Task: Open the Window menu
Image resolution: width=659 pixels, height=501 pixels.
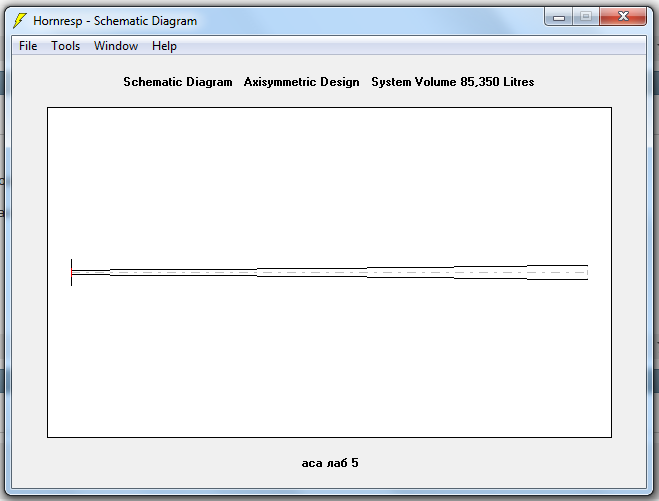Action: tap(116, 46)
